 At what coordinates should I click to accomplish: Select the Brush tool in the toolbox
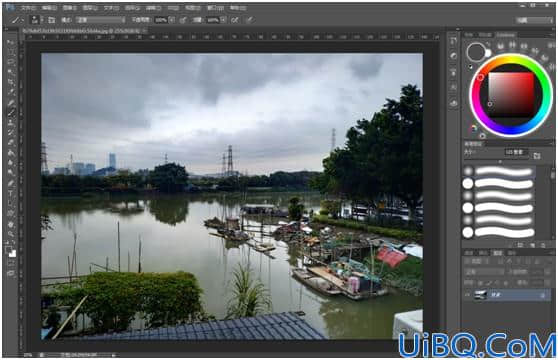pyautogui.click(x=11, y=113)
